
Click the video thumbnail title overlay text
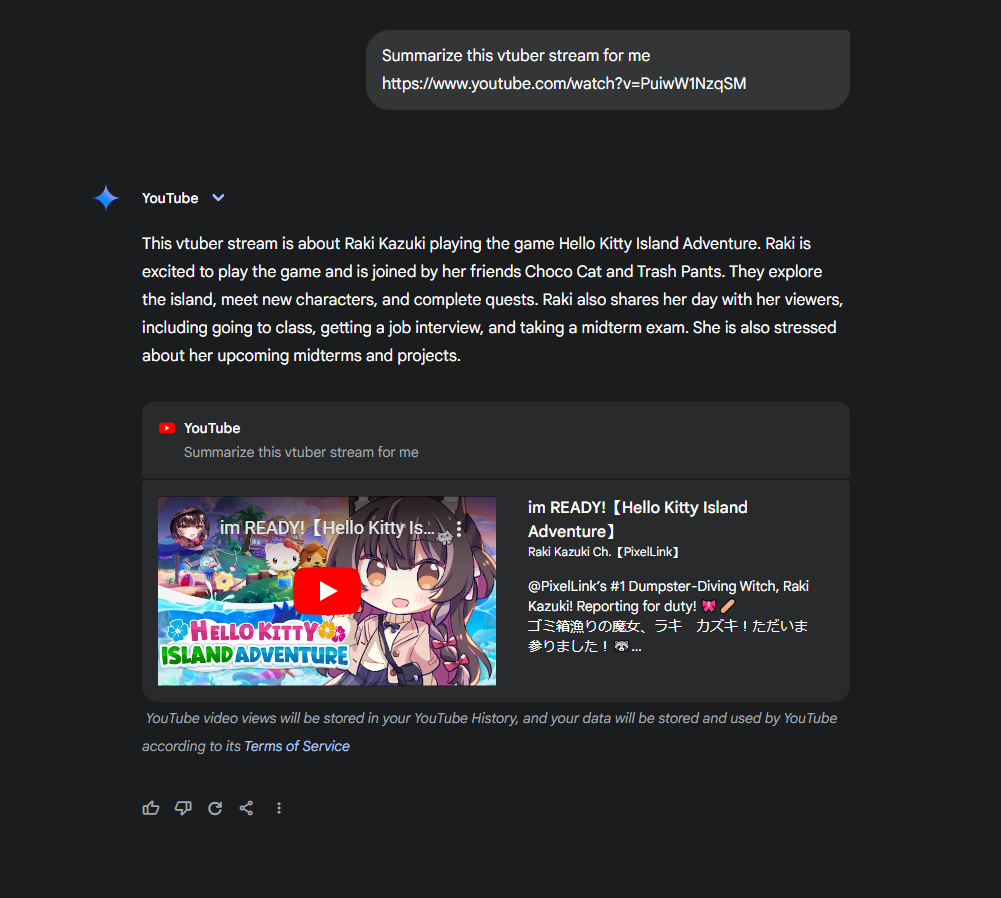coord(327,528)
